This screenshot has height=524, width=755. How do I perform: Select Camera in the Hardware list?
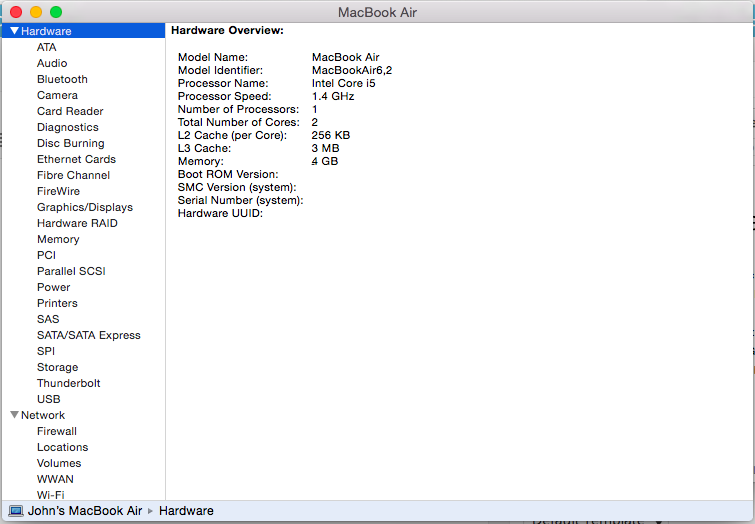(x=57, y=95)
